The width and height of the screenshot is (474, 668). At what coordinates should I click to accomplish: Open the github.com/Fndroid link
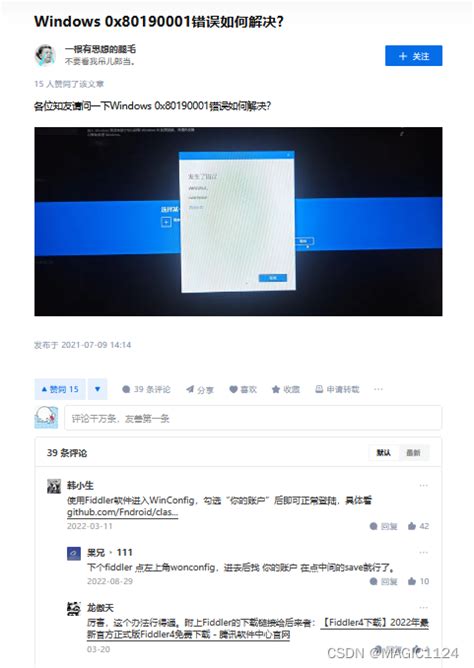[122, 512]
